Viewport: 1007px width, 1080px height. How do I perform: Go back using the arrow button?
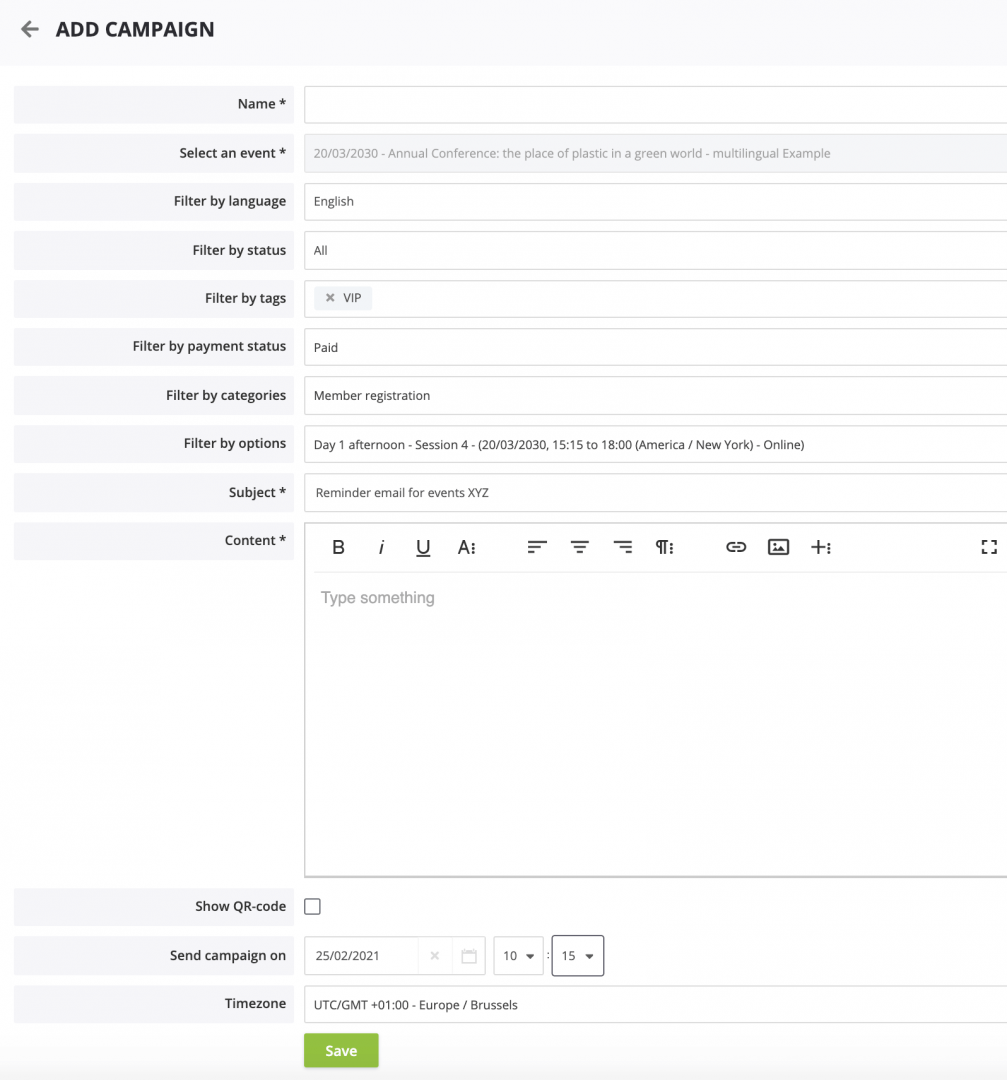click(29, 29)
